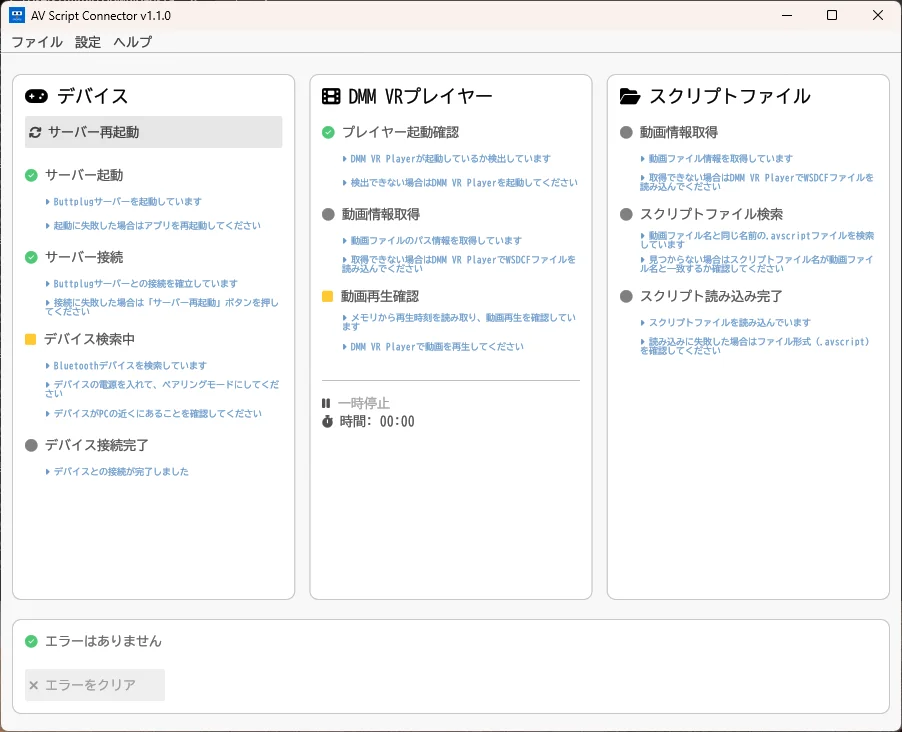Click the エラーはありません message
This screenshot has height=732, width=902.
[x=104, y=641]
